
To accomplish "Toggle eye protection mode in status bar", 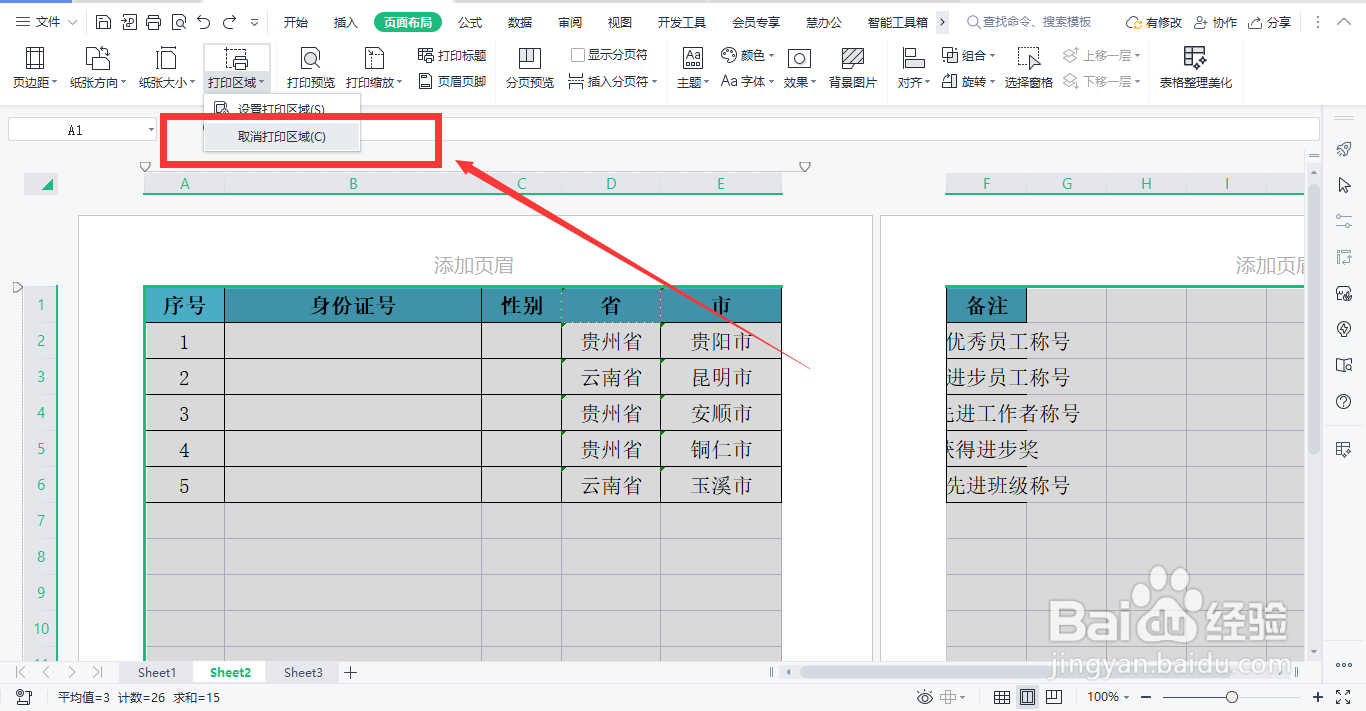I will [x=925, y=696].
